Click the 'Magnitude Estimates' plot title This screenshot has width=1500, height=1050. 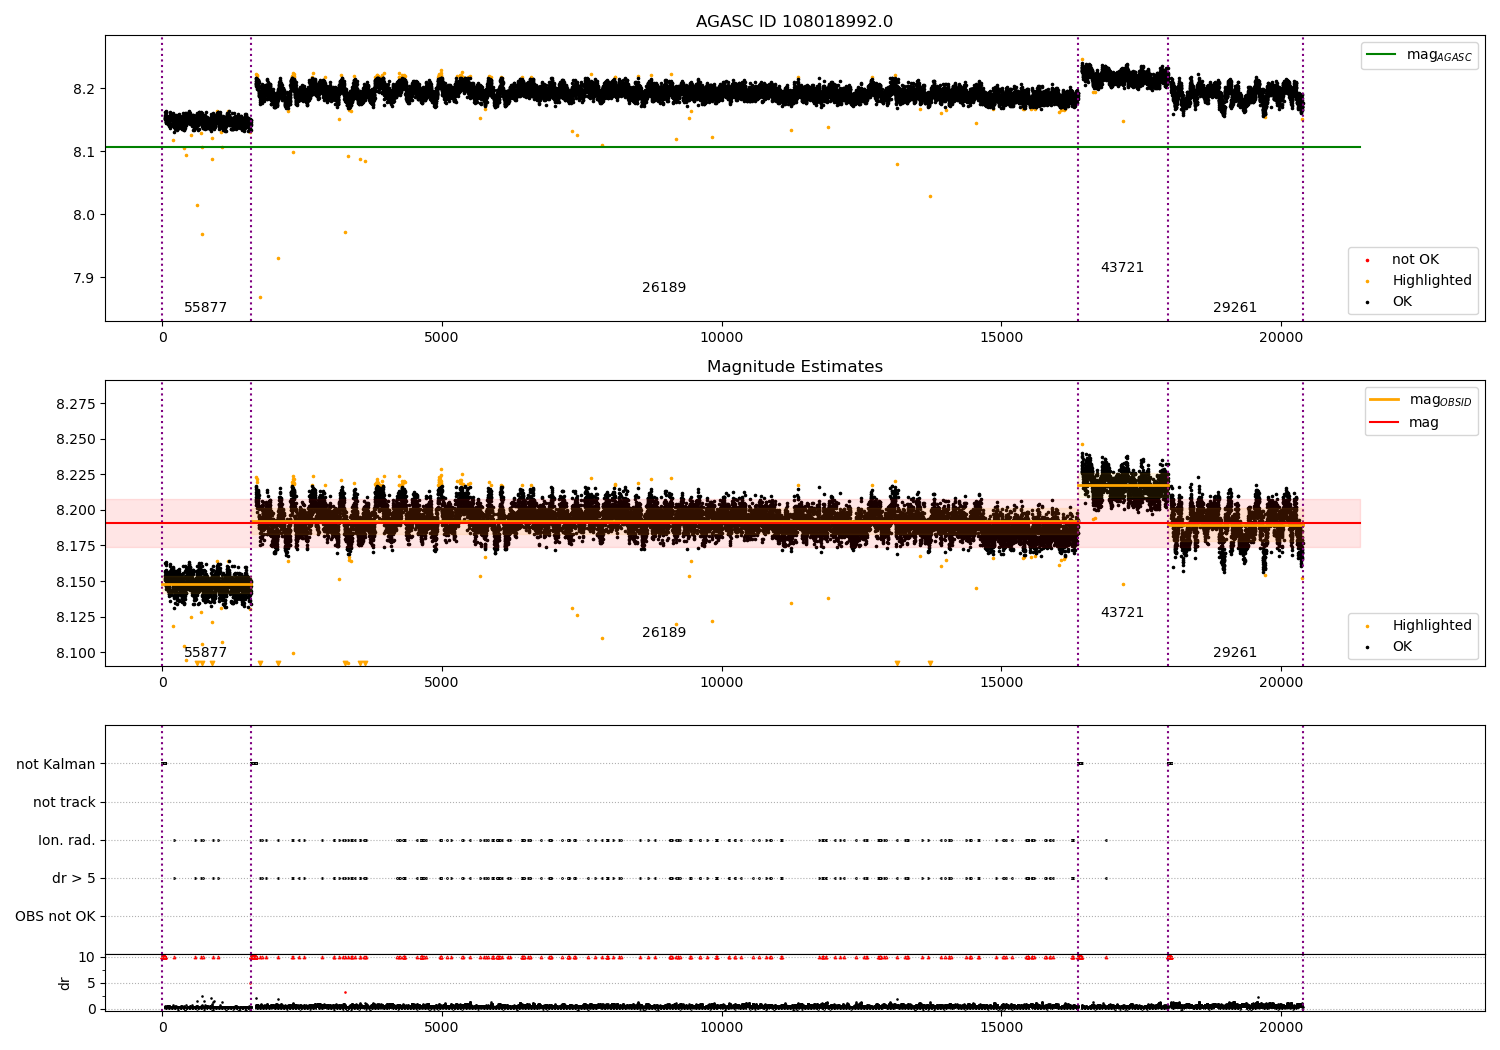tap(794, 367)
